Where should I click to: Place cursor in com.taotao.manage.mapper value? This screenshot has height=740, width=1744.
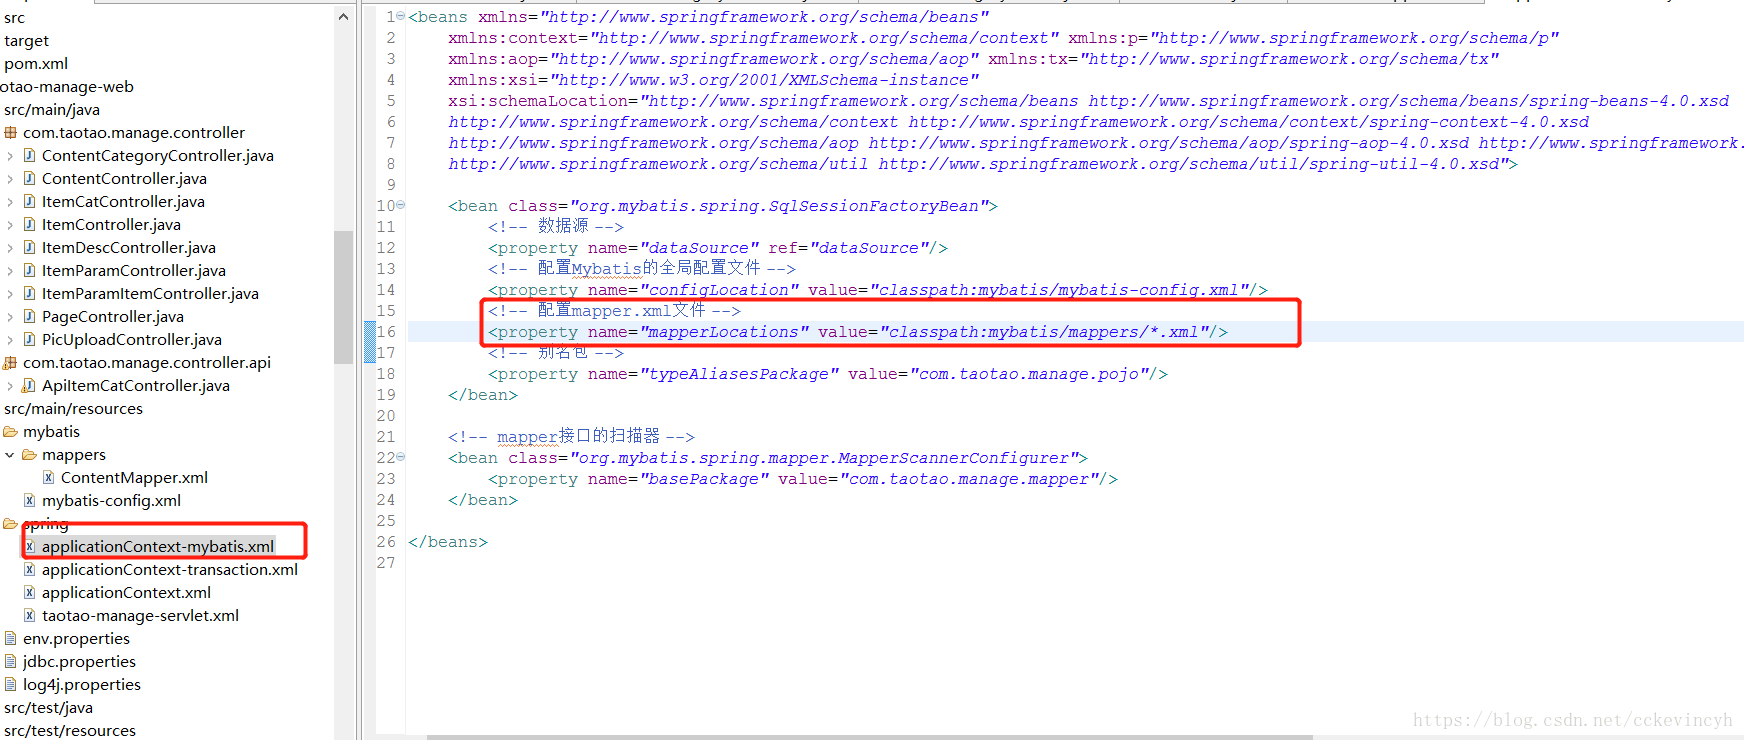pos(968,479)
